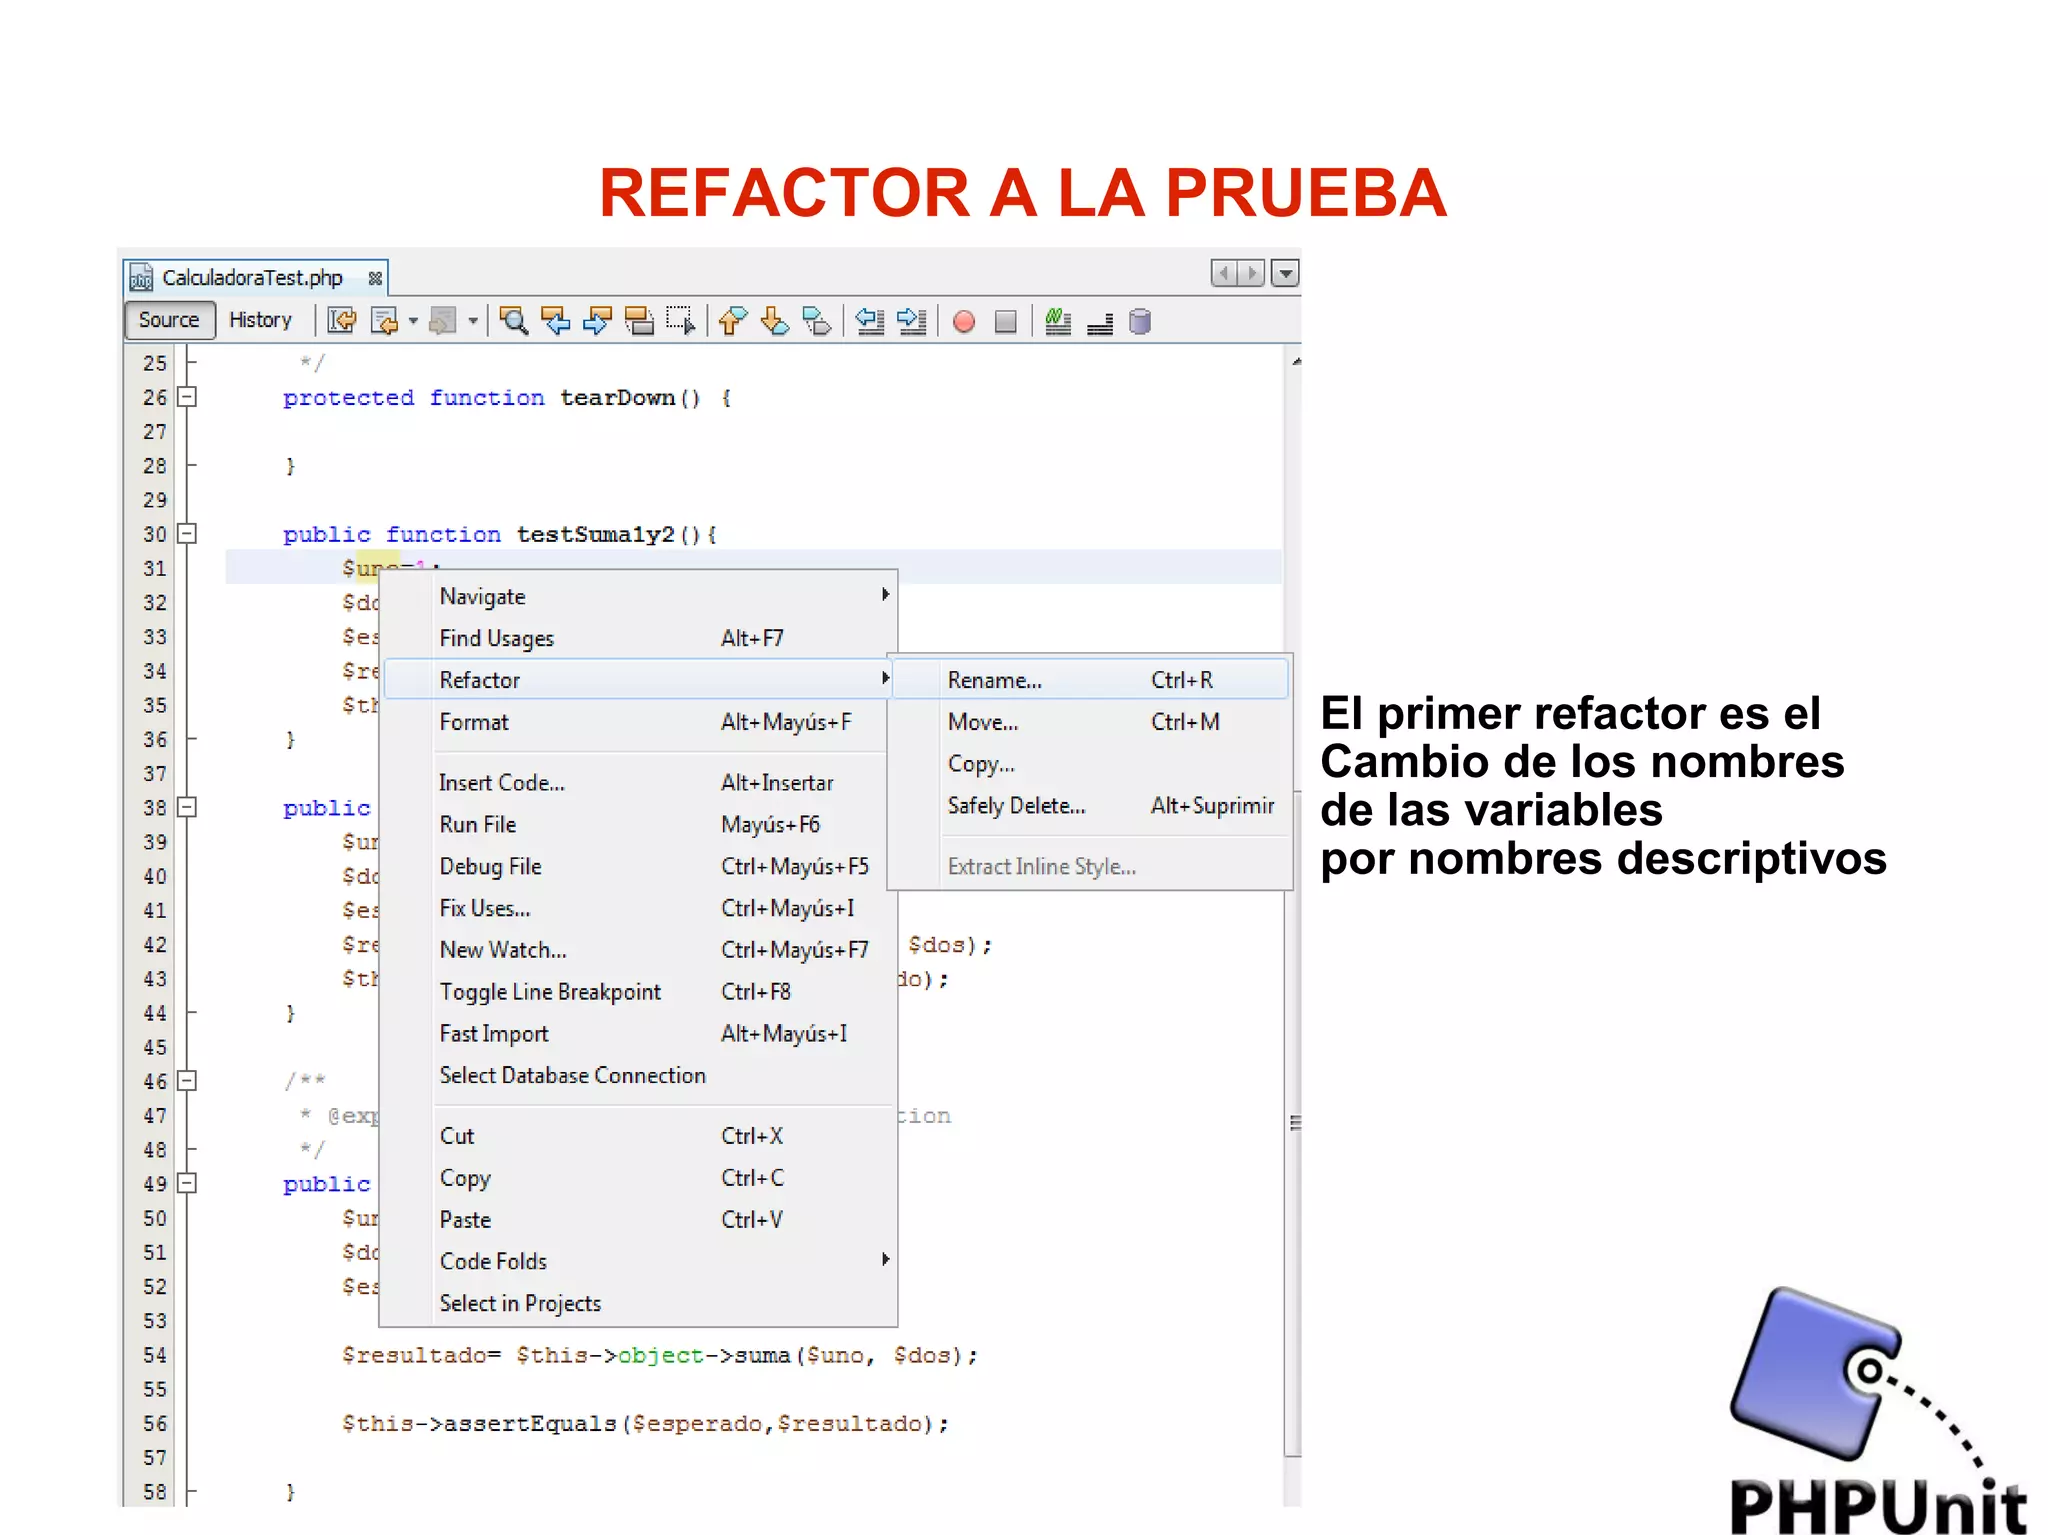Choose Rename... in Refactor submenu
The height and width of the screenshot is (1535, 2048).
coord(1090,680)
